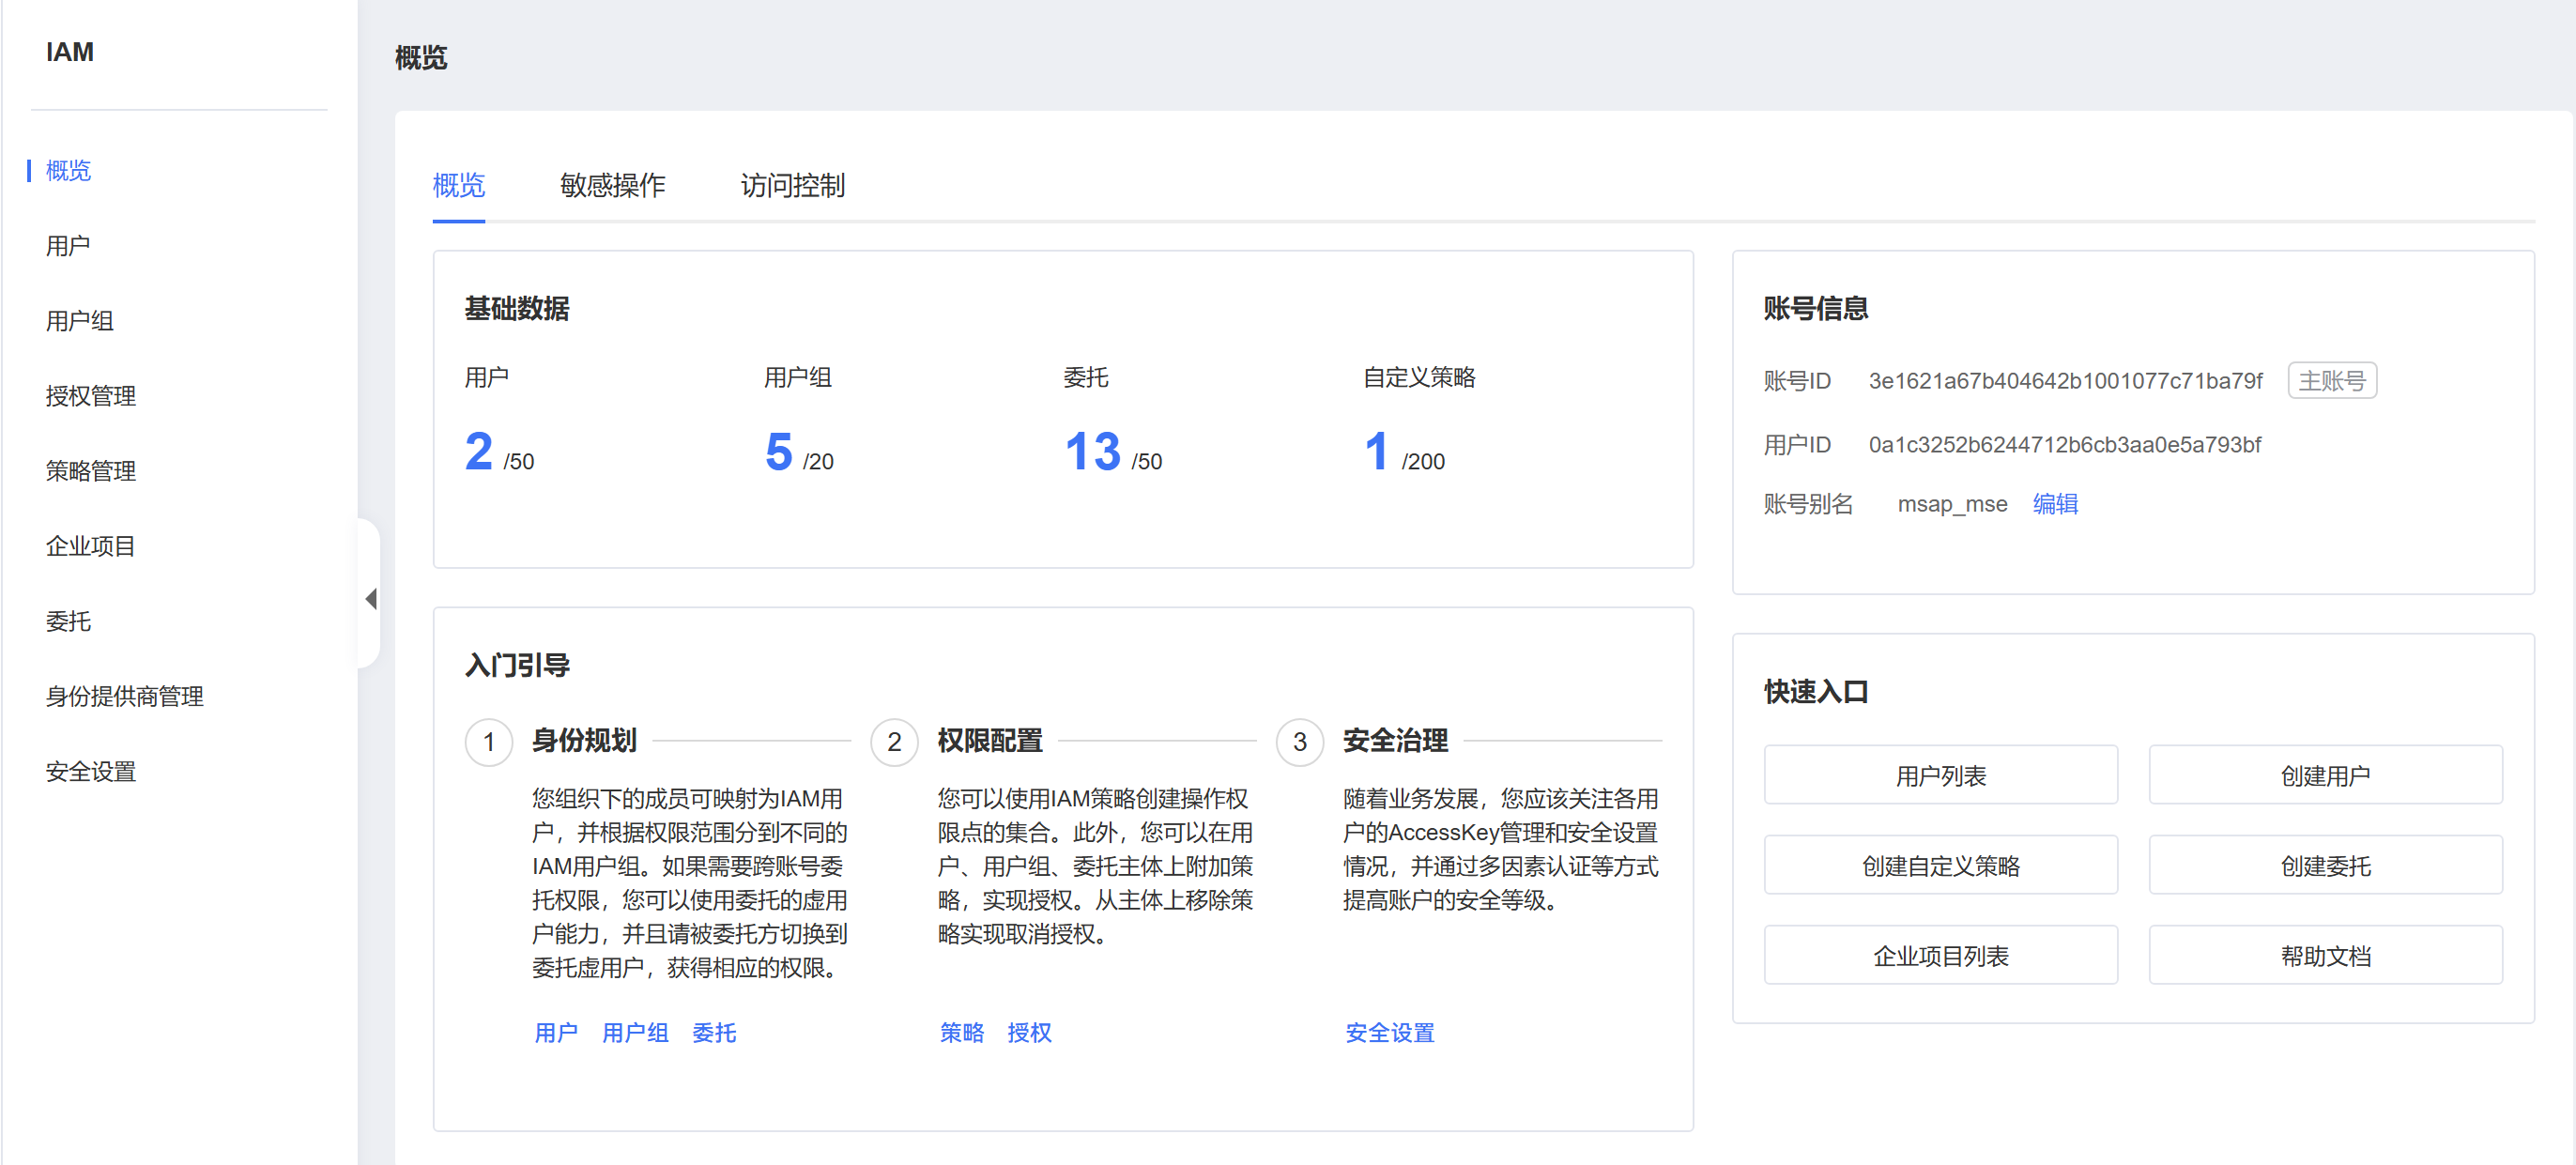Open 身份提供商管理 in the sidebar
This screenshot has width=2576, height=1165.
[x=125, y=696]
